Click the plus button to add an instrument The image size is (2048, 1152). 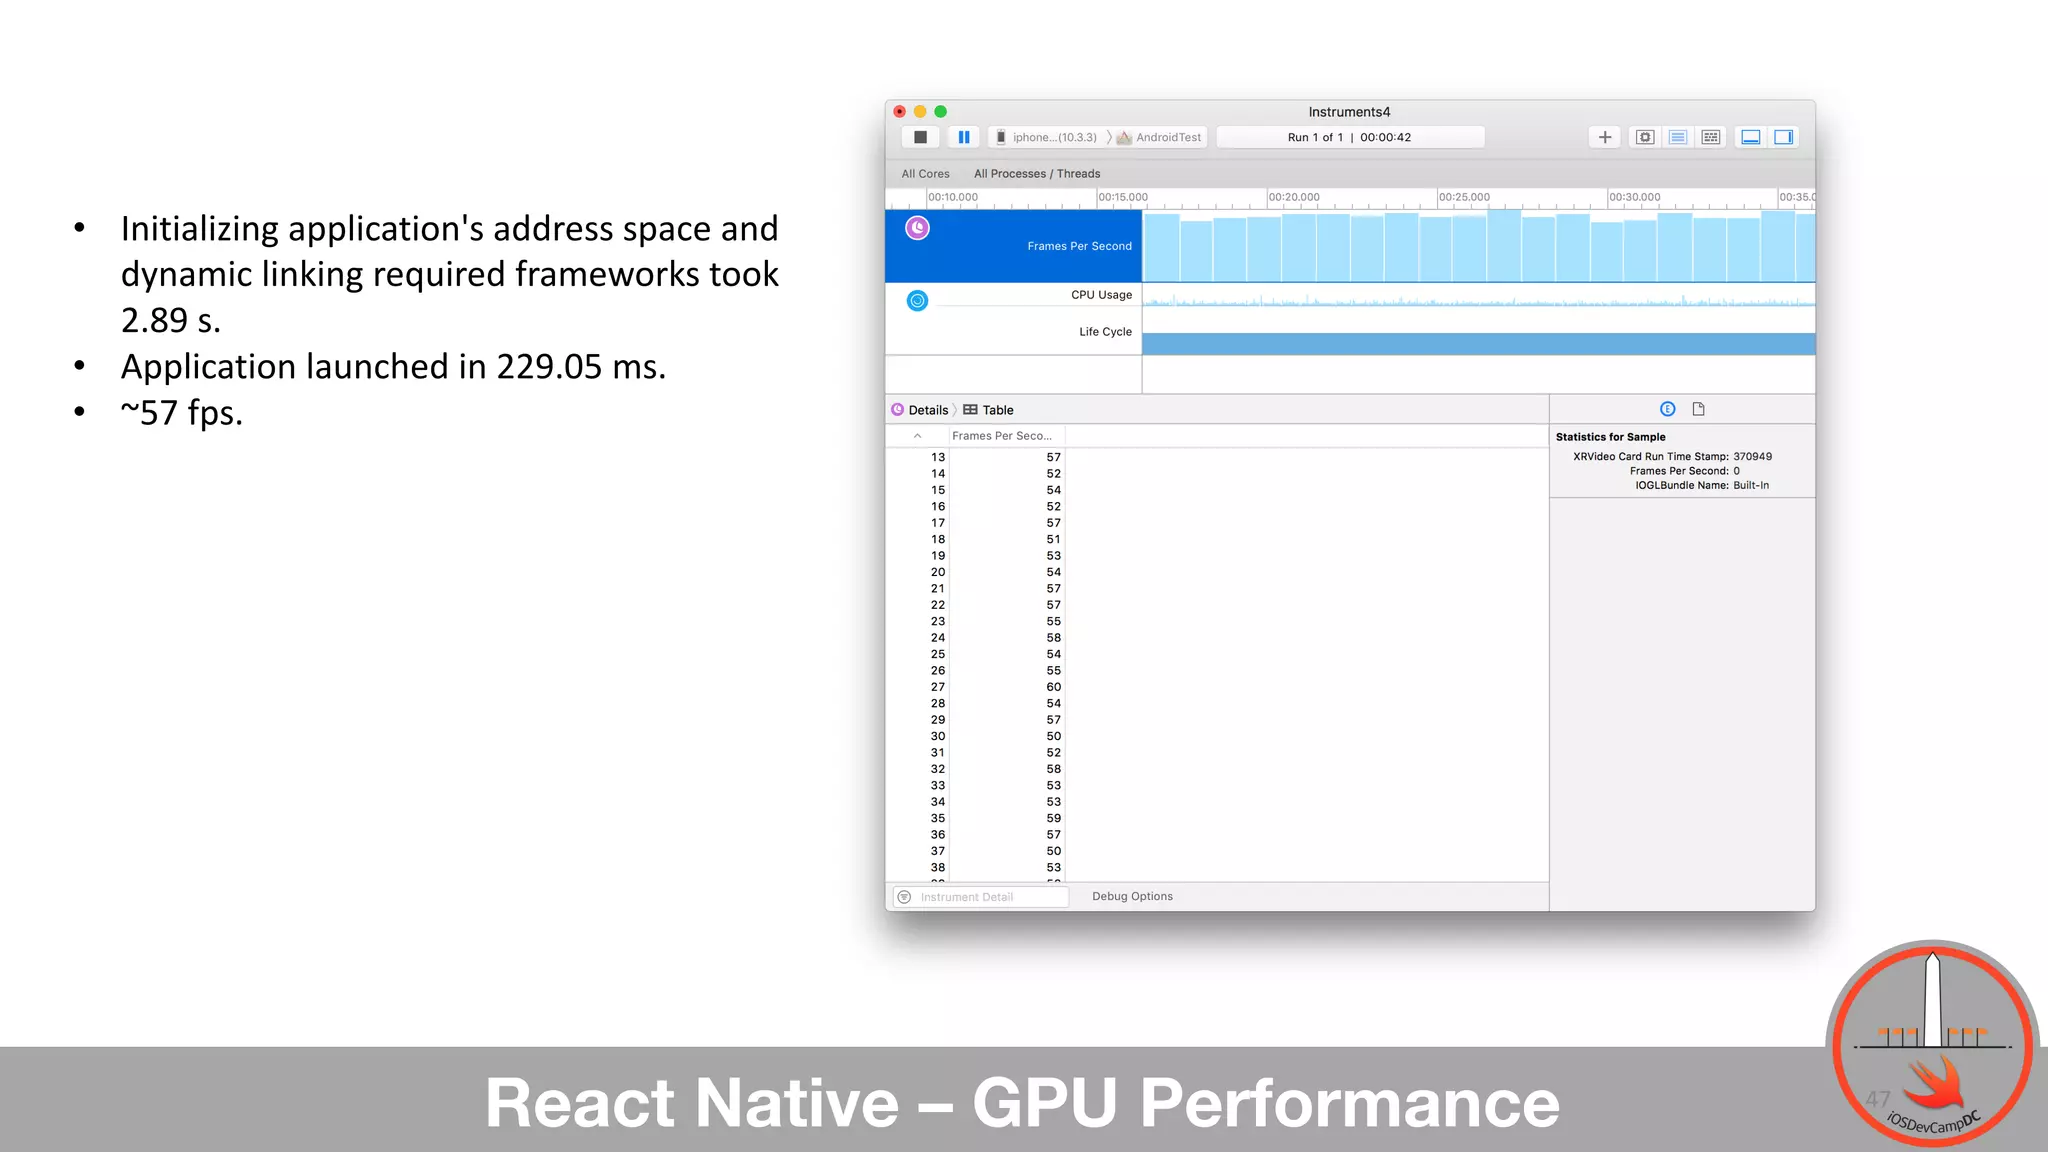[x=1605, y=137]
